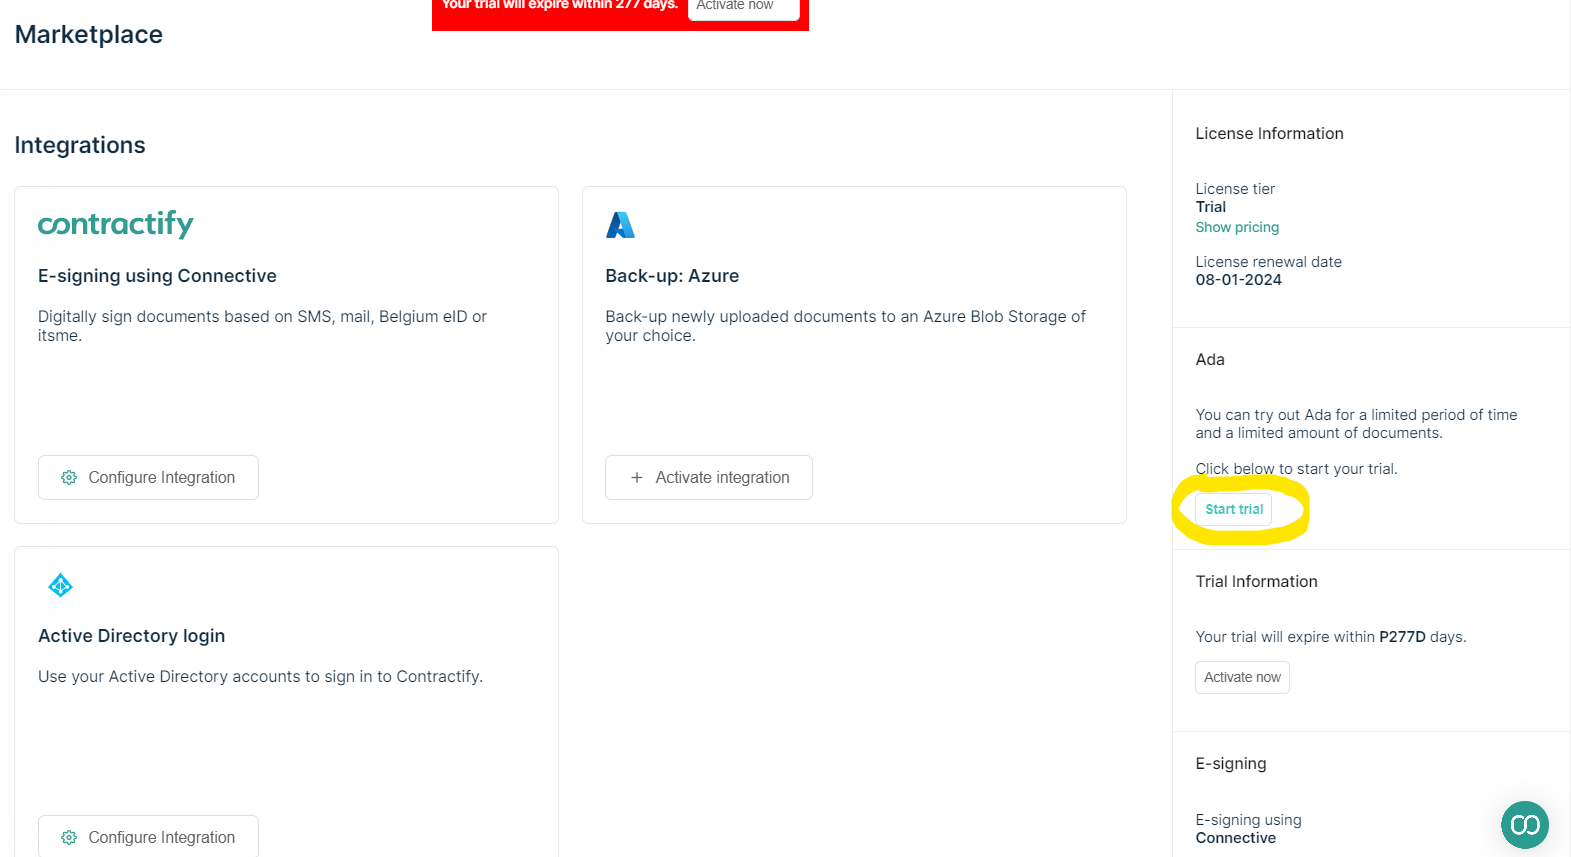Image resolution: width=1571 pixels, height=857 pixels.
Task: Click the Ada section heading
Action: [1210, 359]
